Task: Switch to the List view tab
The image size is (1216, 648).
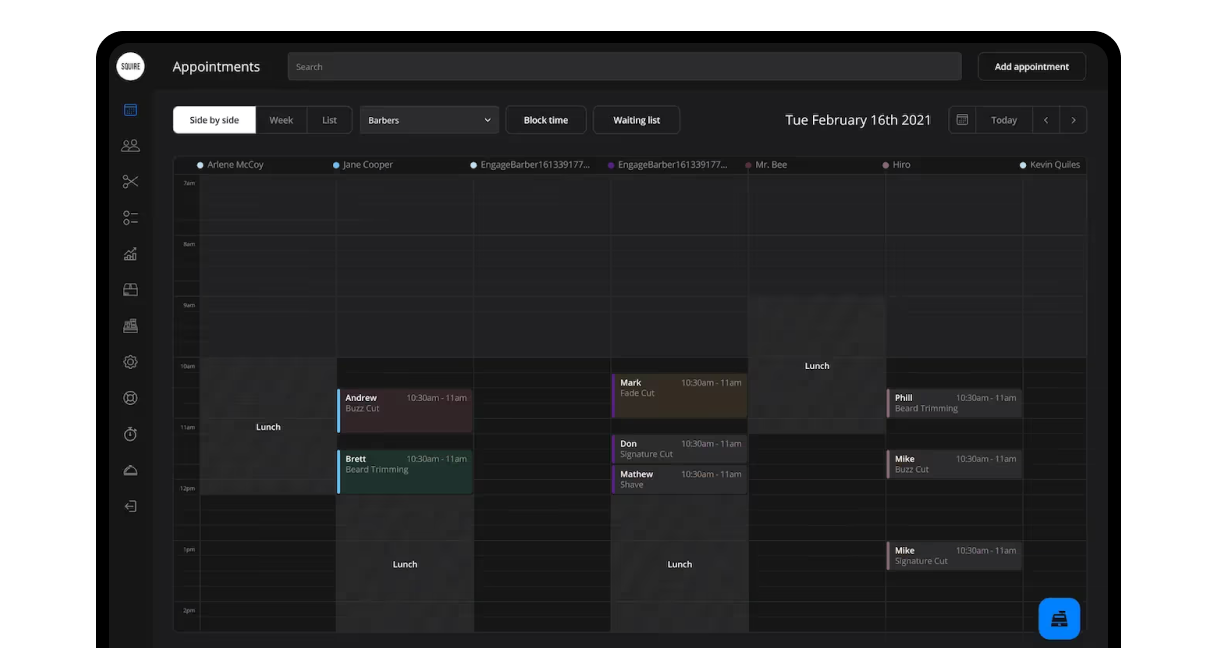Action: (x=329, y=120)
